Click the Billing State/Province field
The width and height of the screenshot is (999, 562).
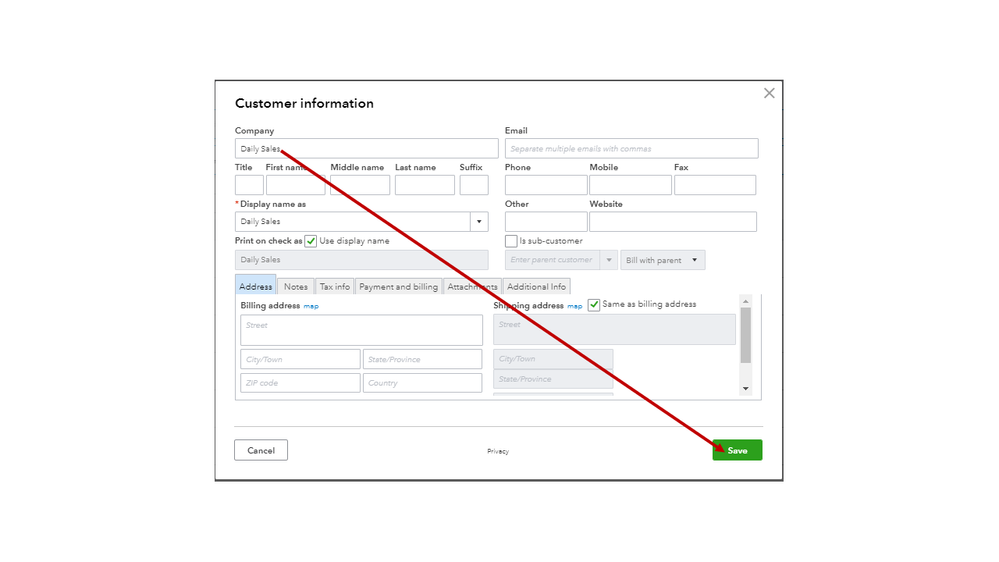pos(422,359)
